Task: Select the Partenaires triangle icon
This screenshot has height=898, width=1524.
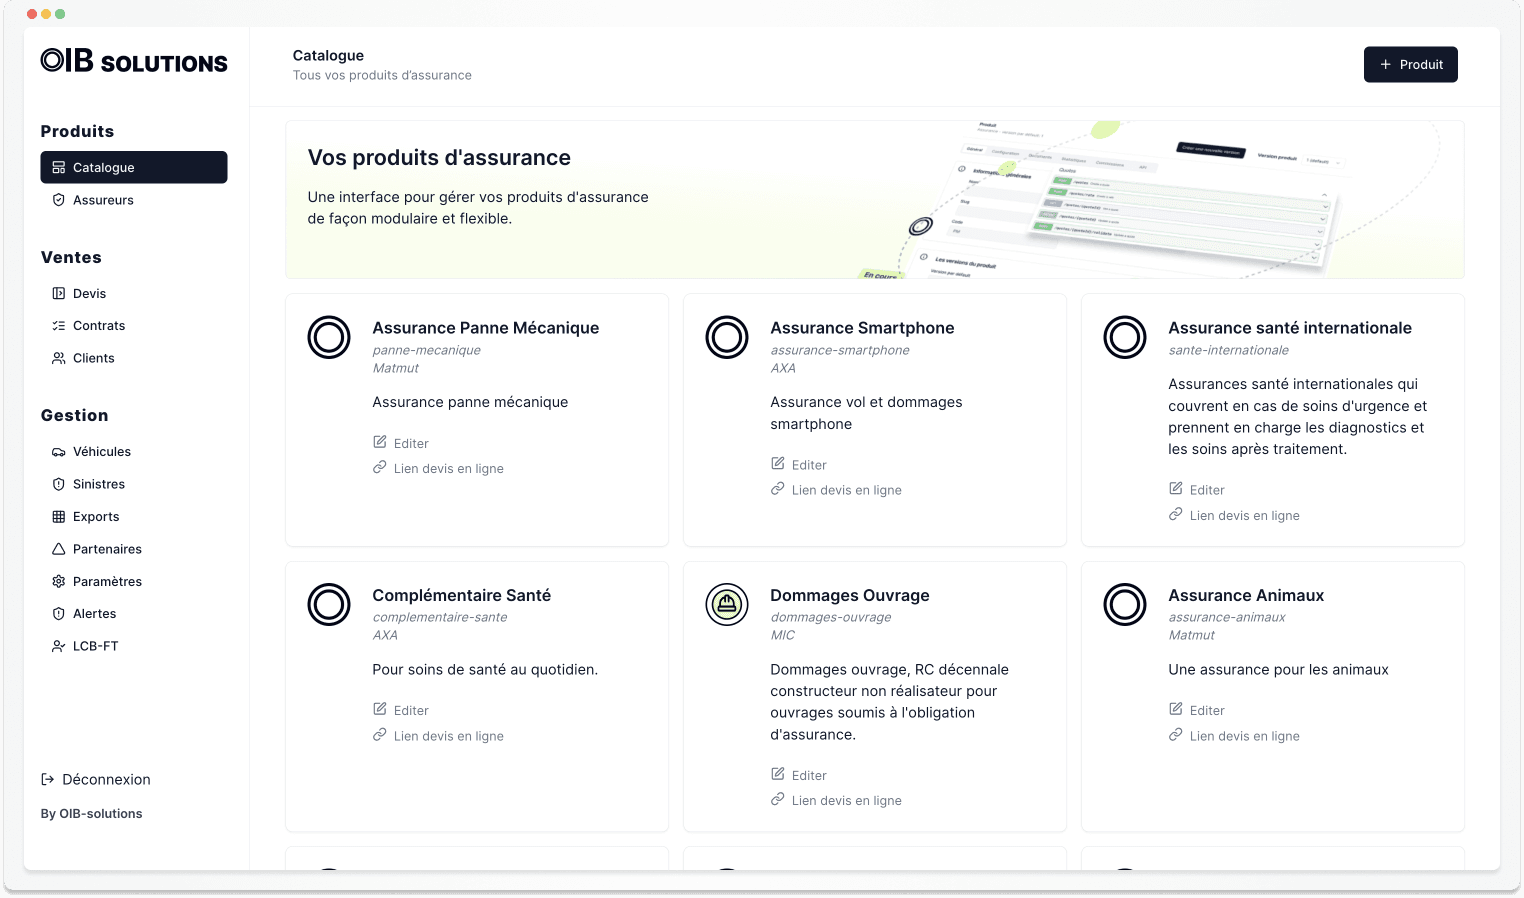Action: [60, 549]
